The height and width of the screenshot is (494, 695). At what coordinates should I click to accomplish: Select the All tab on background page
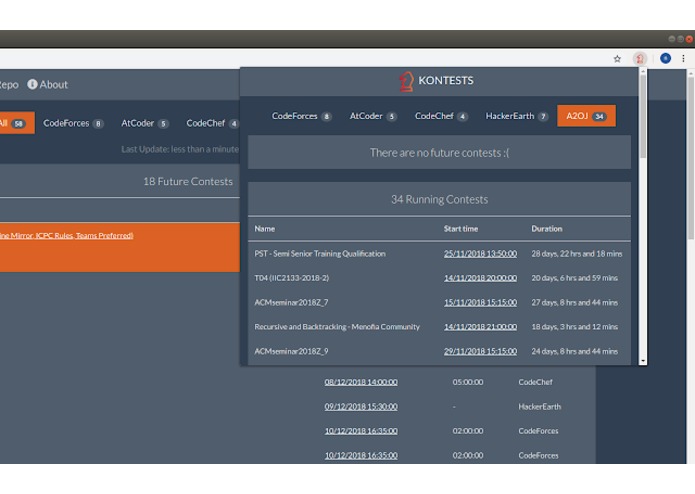click(15, 123)
